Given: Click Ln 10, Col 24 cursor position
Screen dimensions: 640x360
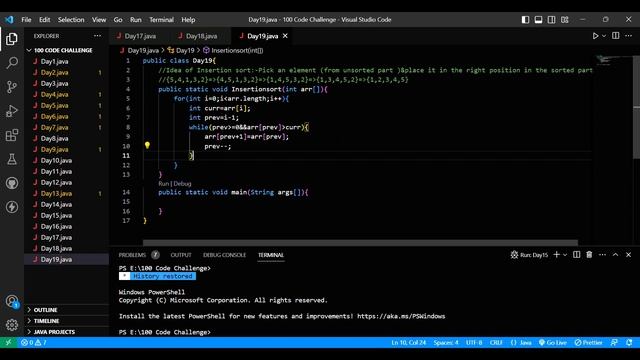Looking at the screenshot, I should (409, 342).
